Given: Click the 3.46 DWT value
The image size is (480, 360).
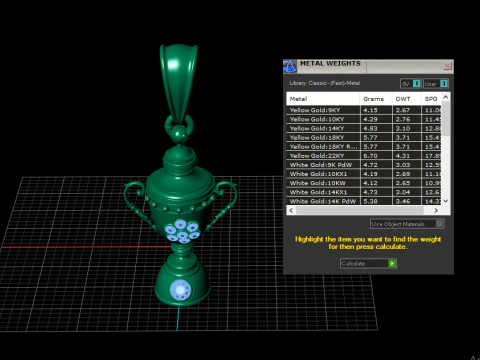Looking at the screenshot, I should pyautogui.click(x=403, y=201).
